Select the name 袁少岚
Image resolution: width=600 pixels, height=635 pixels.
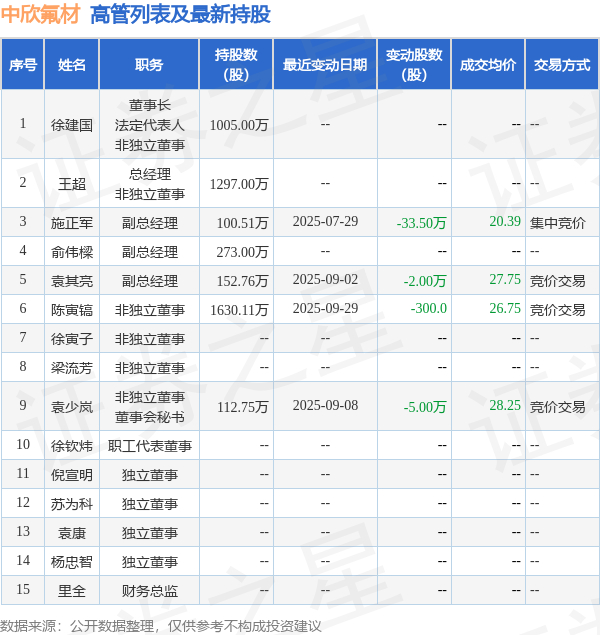coord(72,406)
